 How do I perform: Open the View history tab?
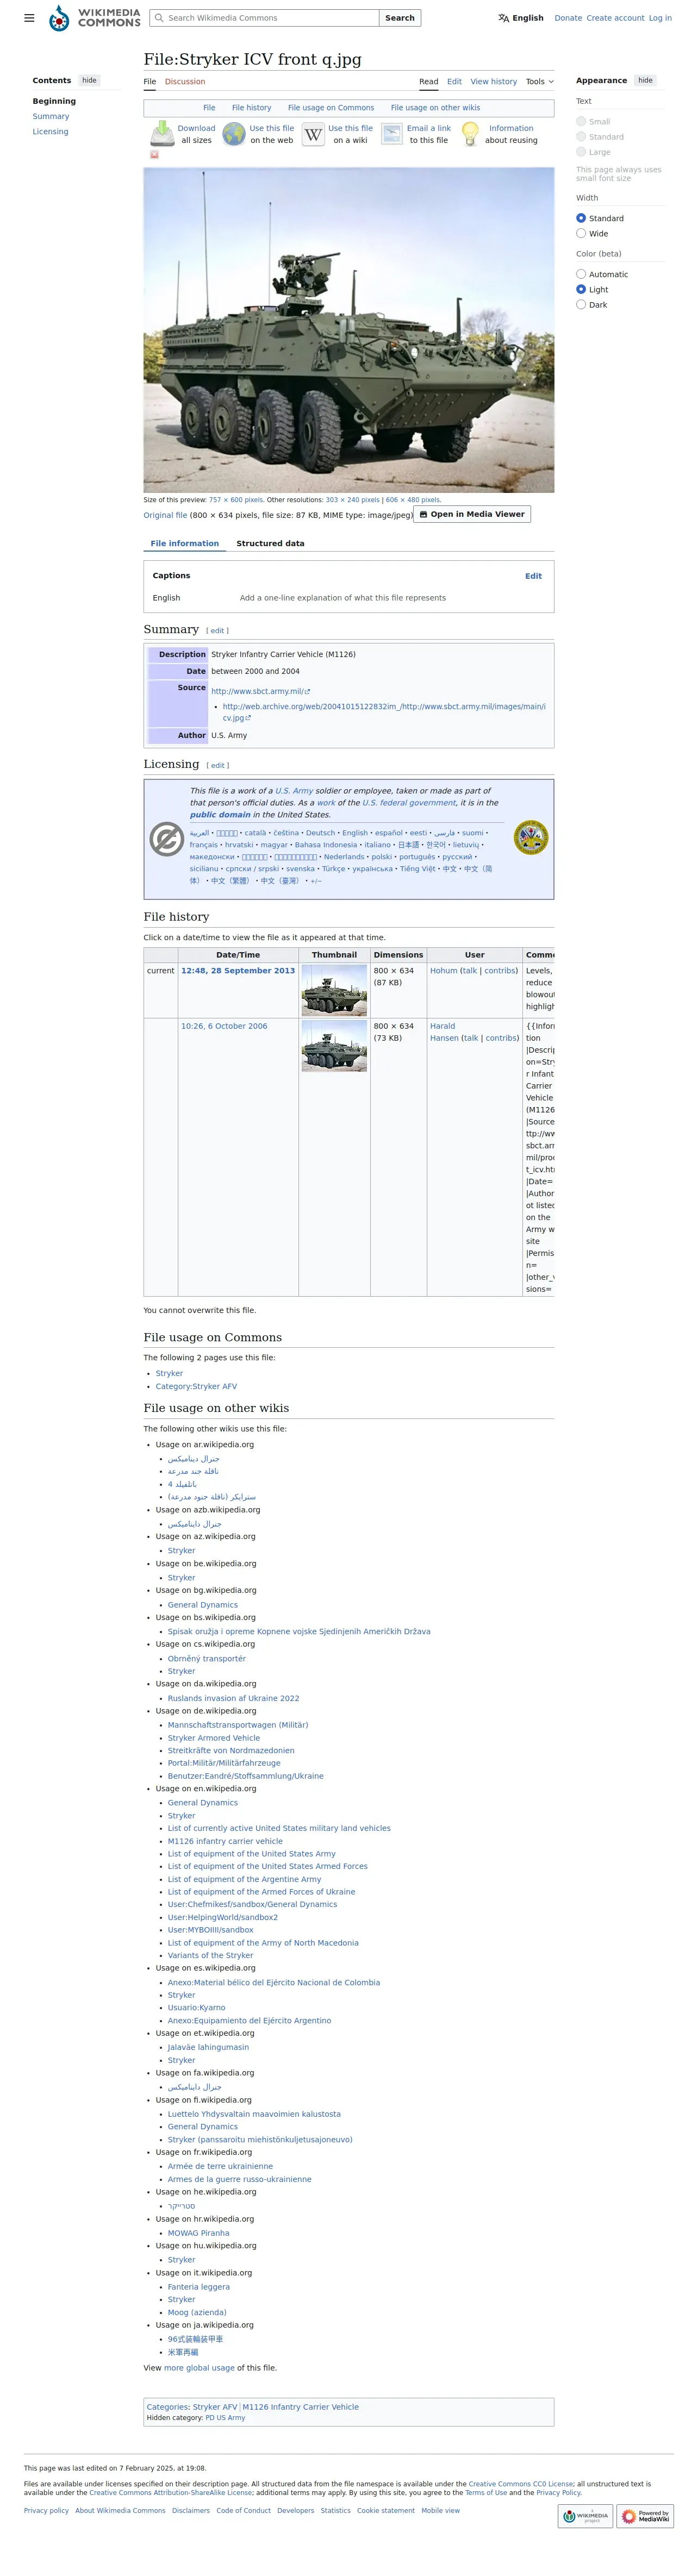494,82
